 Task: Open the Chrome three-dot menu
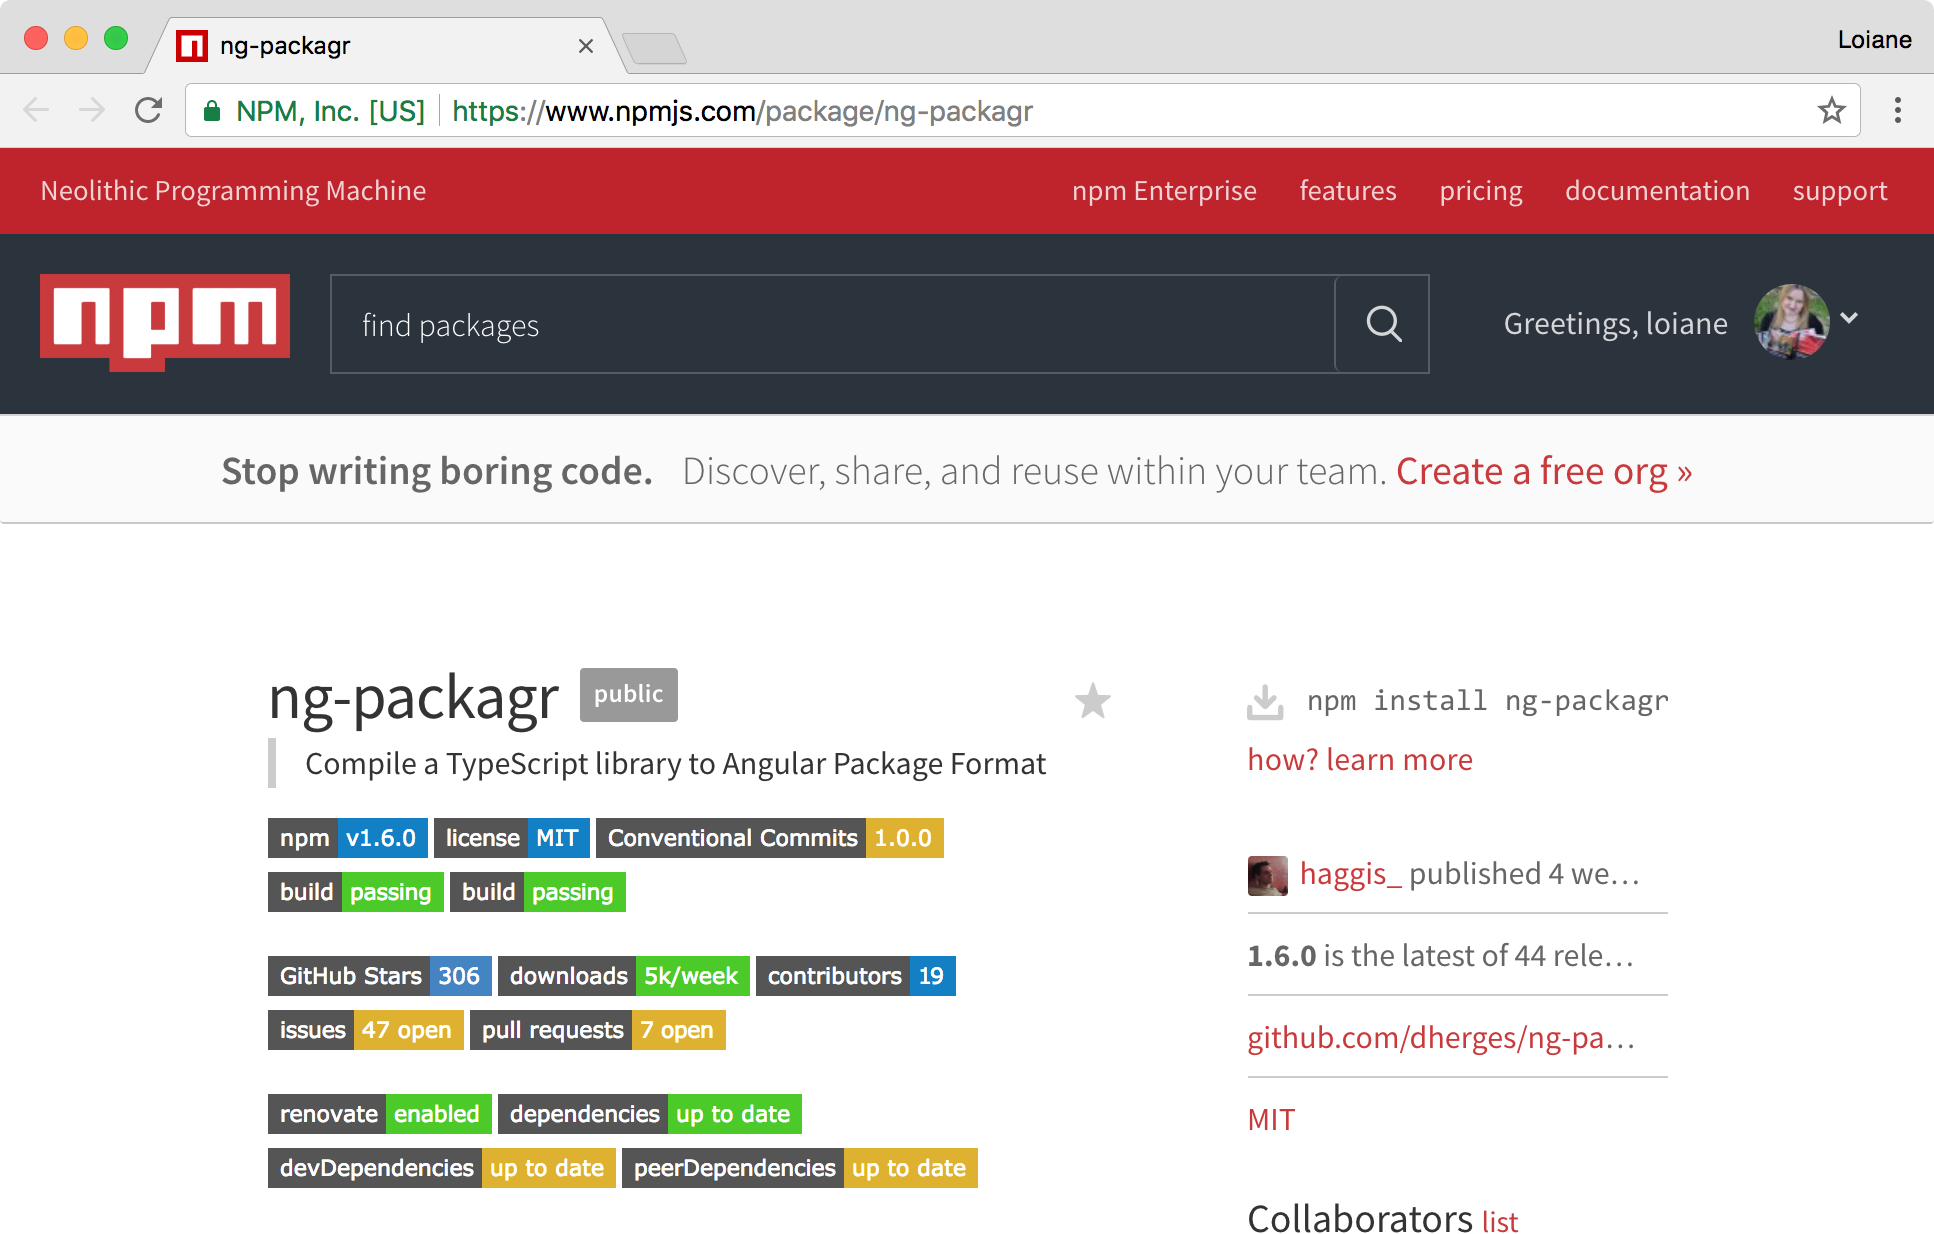click(1897, 110)
